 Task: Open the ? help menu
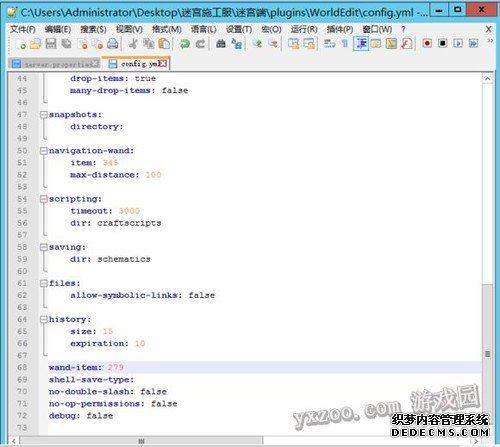(403, 29)
